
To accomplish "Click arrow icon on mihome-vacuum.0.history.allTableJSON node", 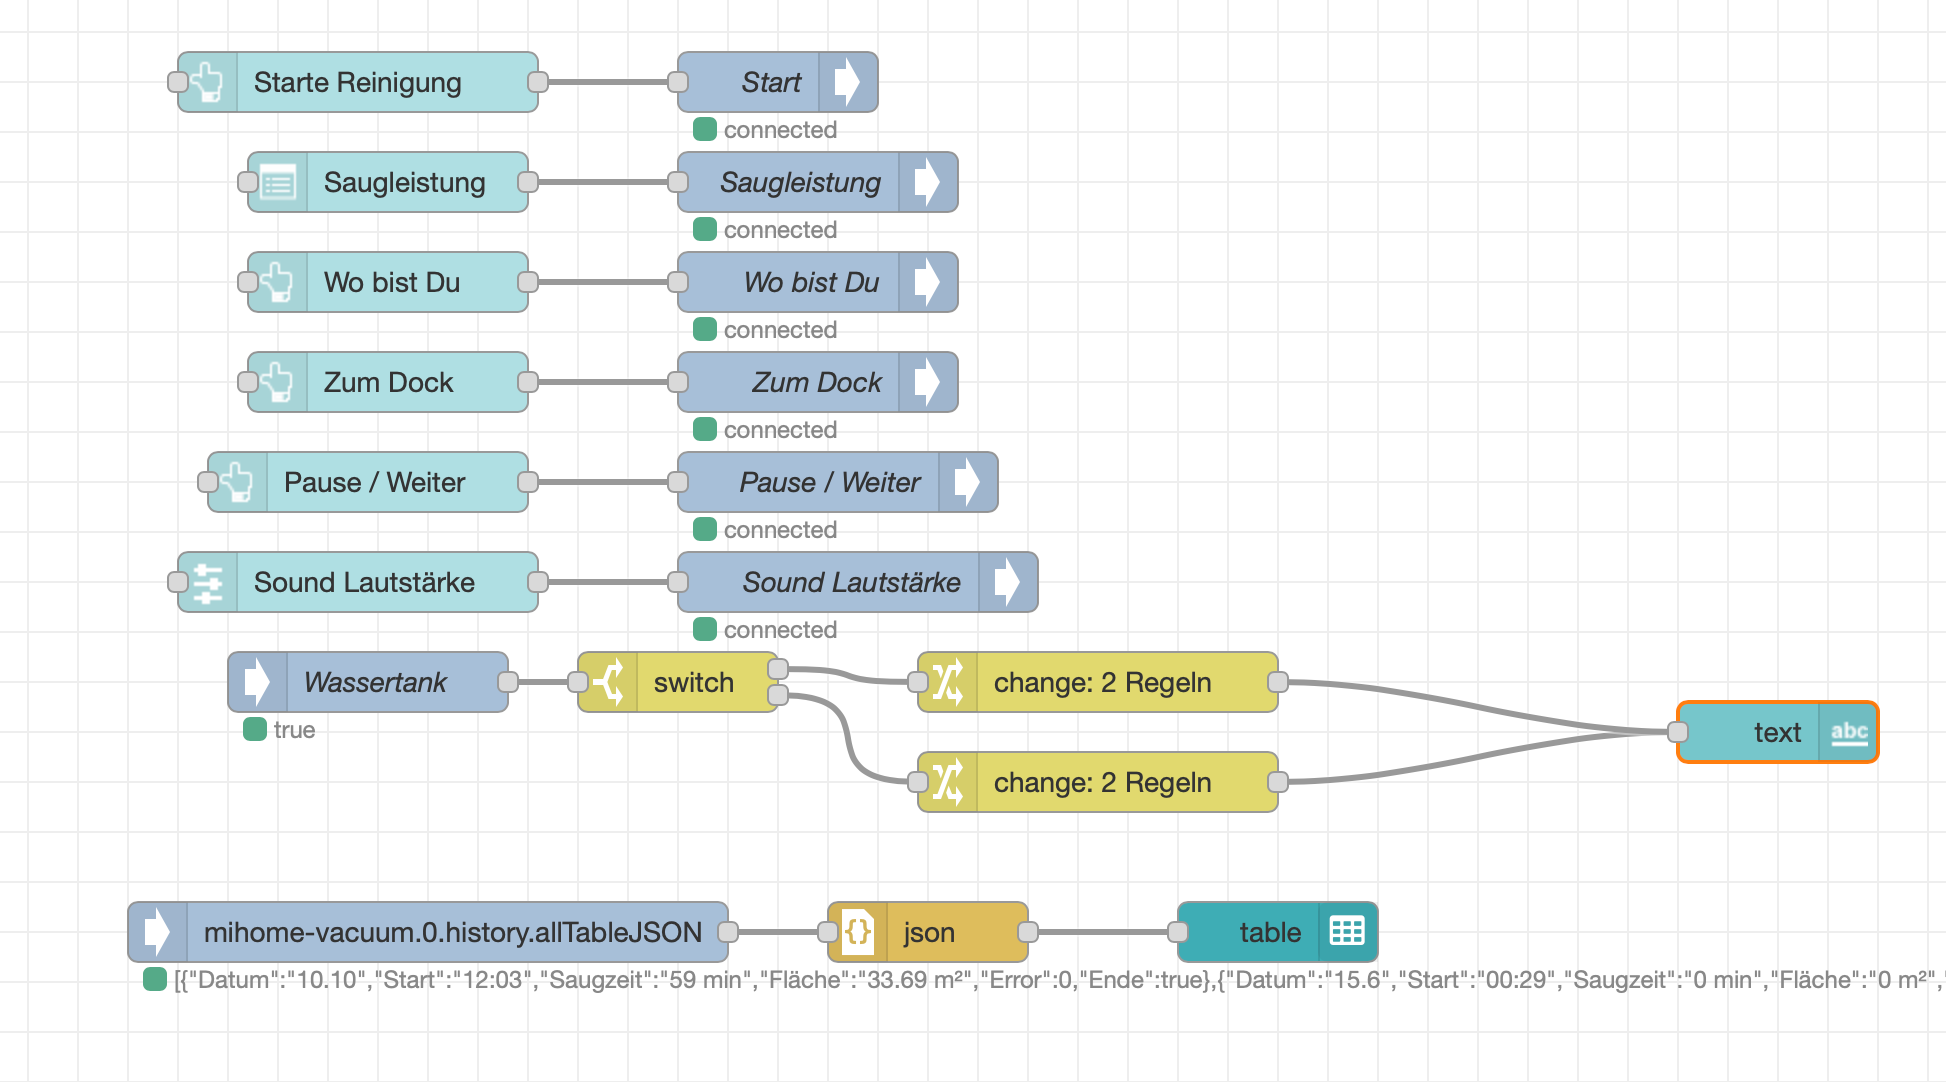I will click(x=158, y=932).
